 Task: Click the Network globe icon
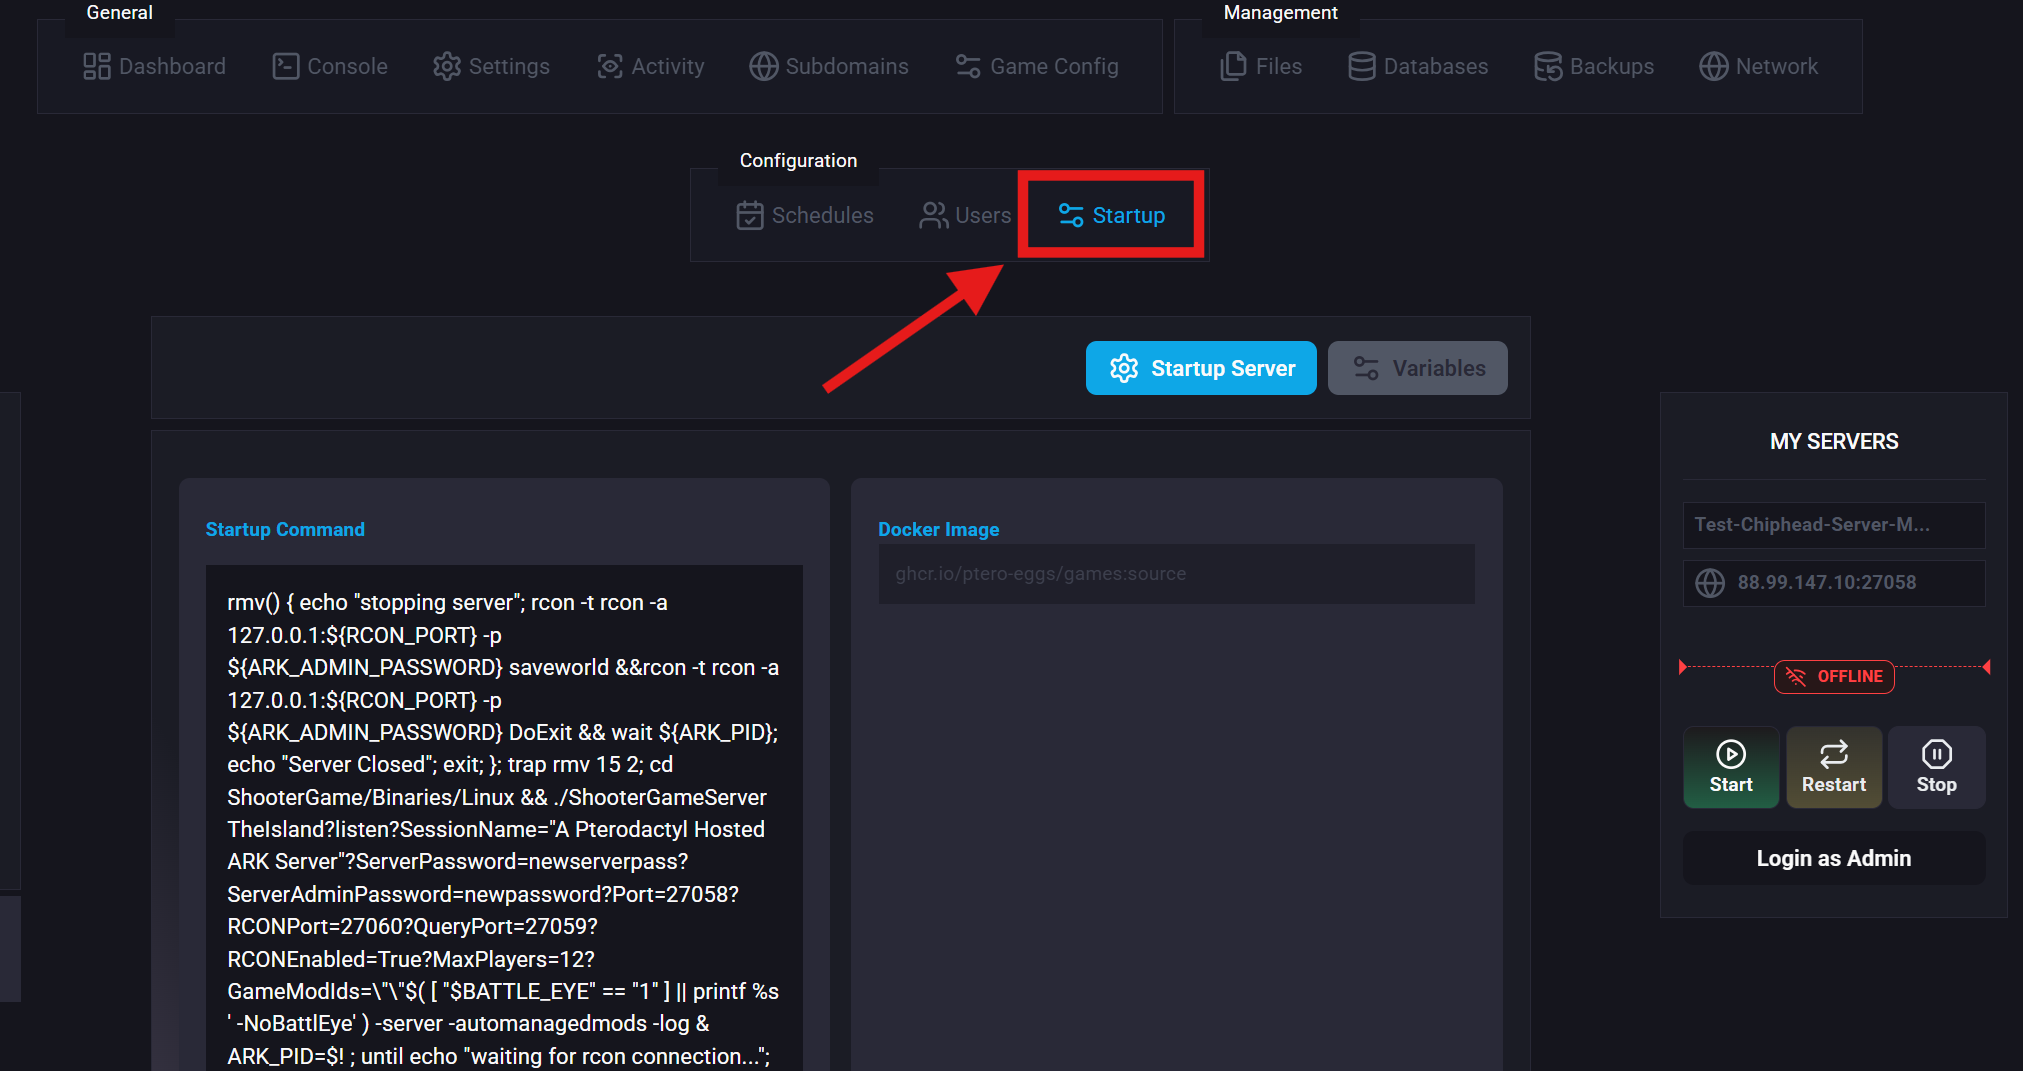(1714, 66)
